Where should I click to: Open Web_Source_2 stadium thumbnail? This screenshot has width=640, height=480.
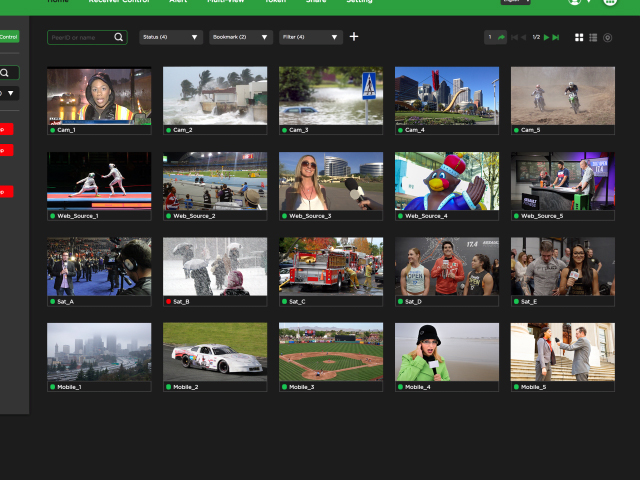(215, 181)
